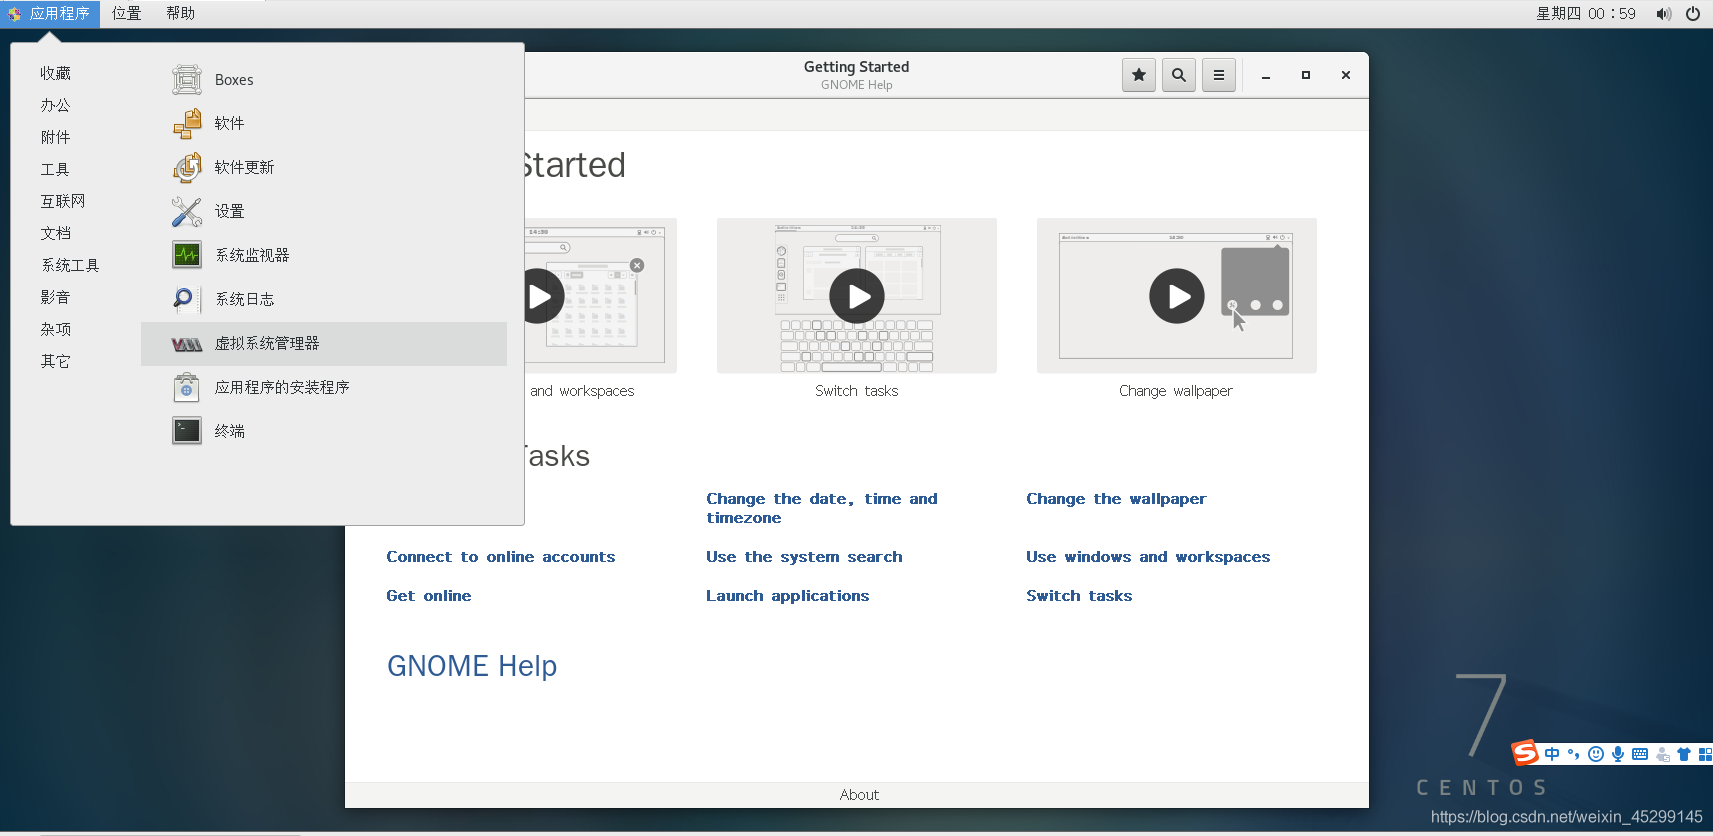Select the 办公 office category
The height and width of the screenshot is (836, 1713).
tap(56, 105)
